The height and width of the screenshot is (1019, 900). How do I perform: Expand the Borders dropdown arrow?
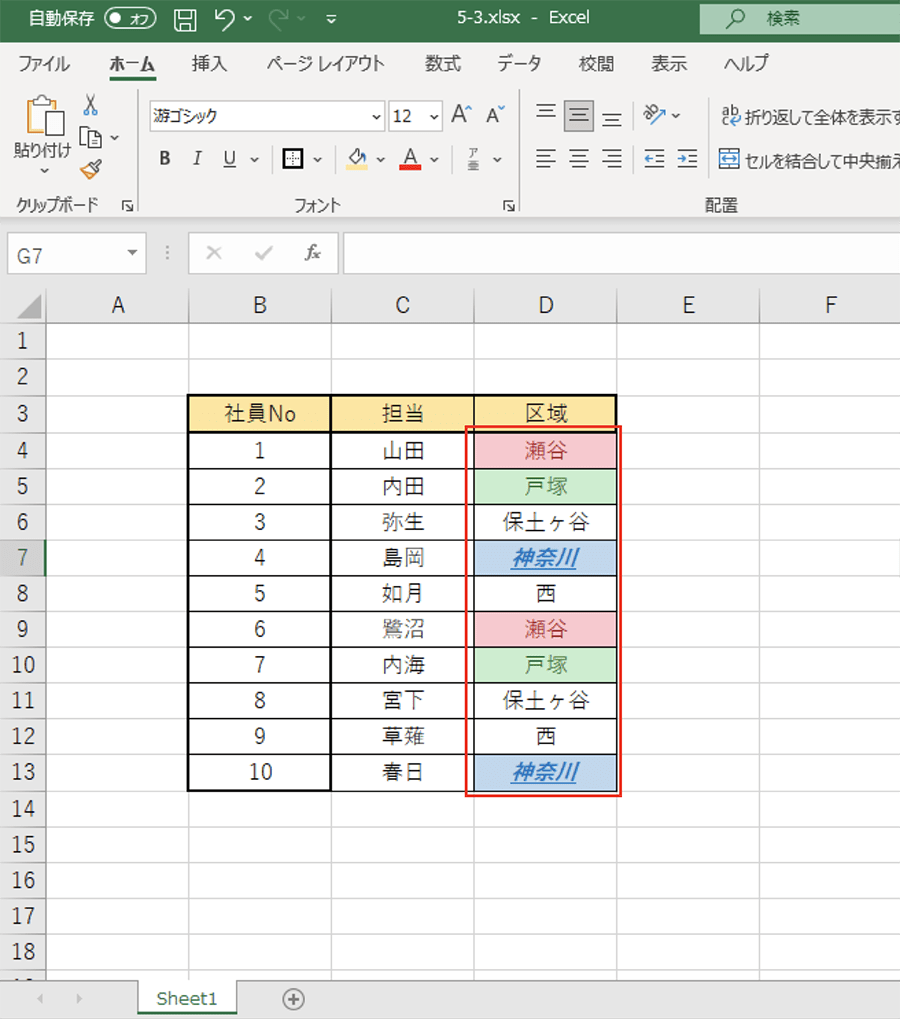pyautogui.click(x=318, y=159)
